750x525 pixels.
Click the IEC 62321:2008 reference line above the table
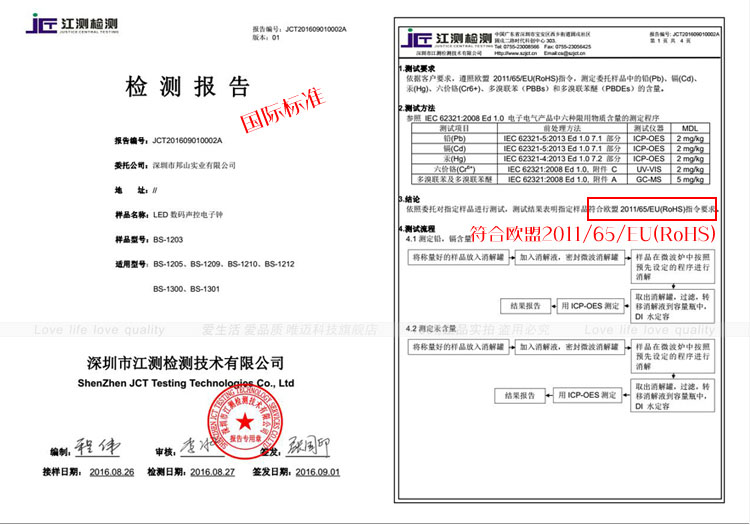[x=533, y=118]
